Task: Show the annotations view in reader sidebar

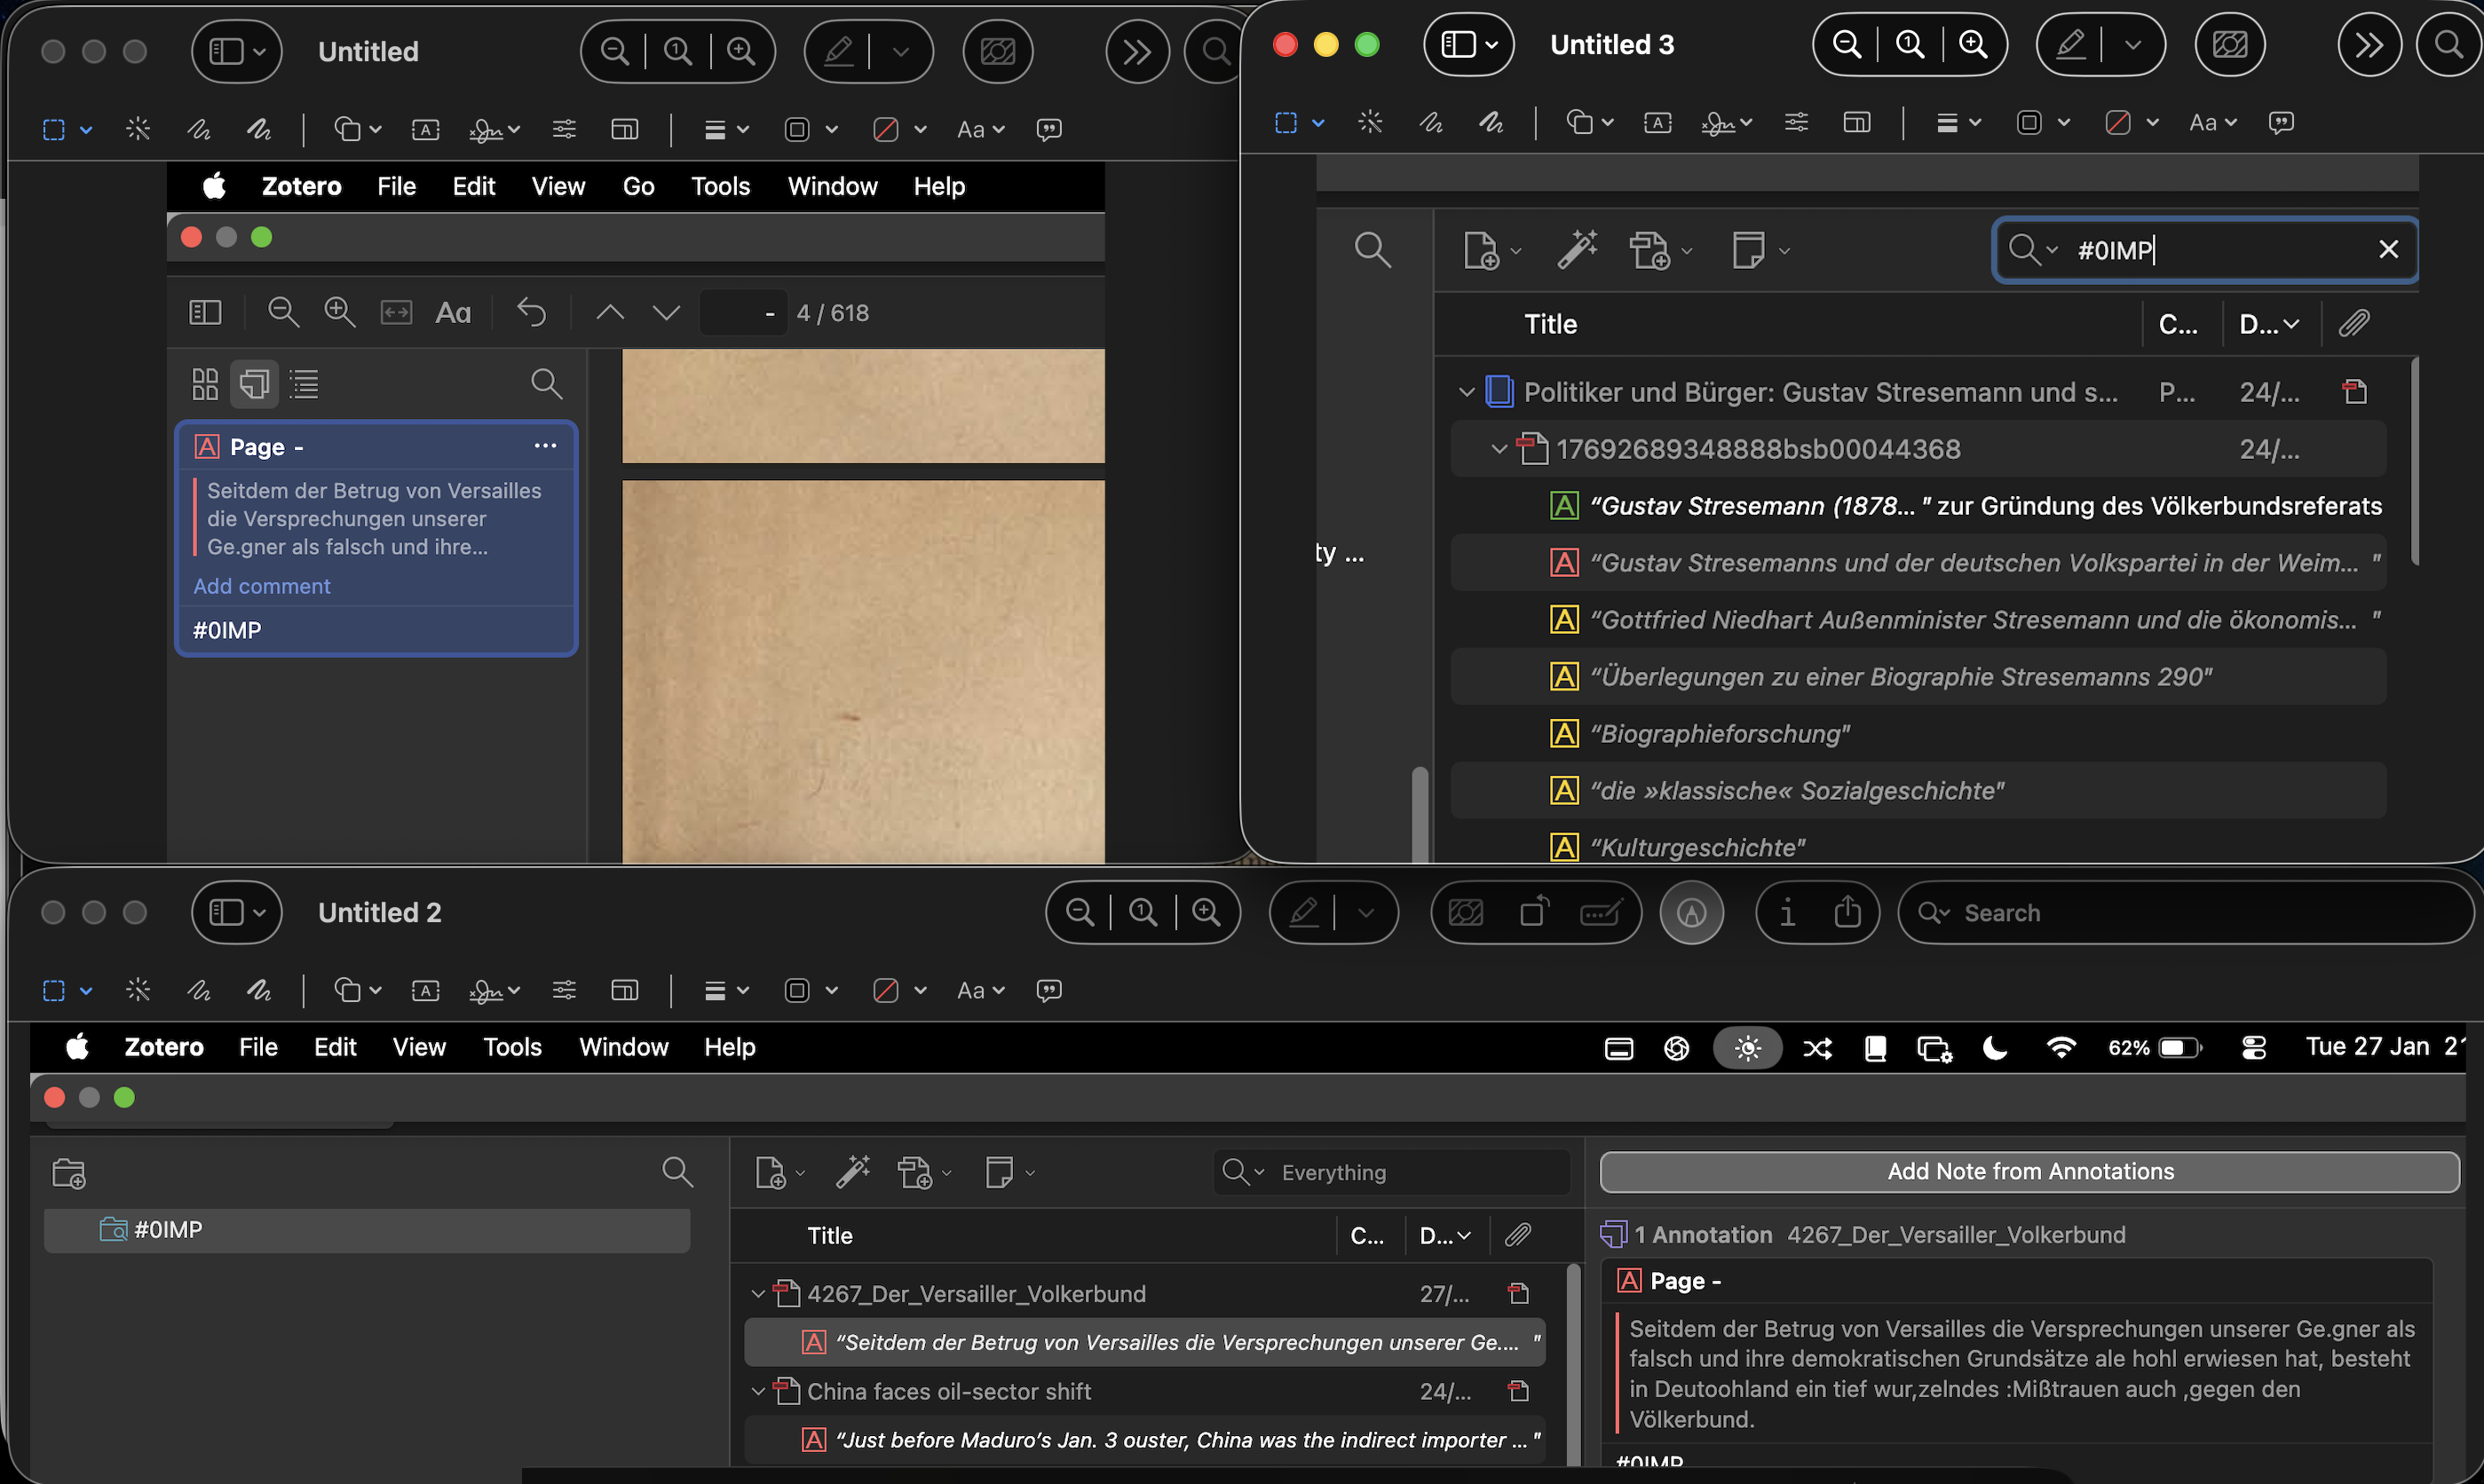Action: pos(255,384)
